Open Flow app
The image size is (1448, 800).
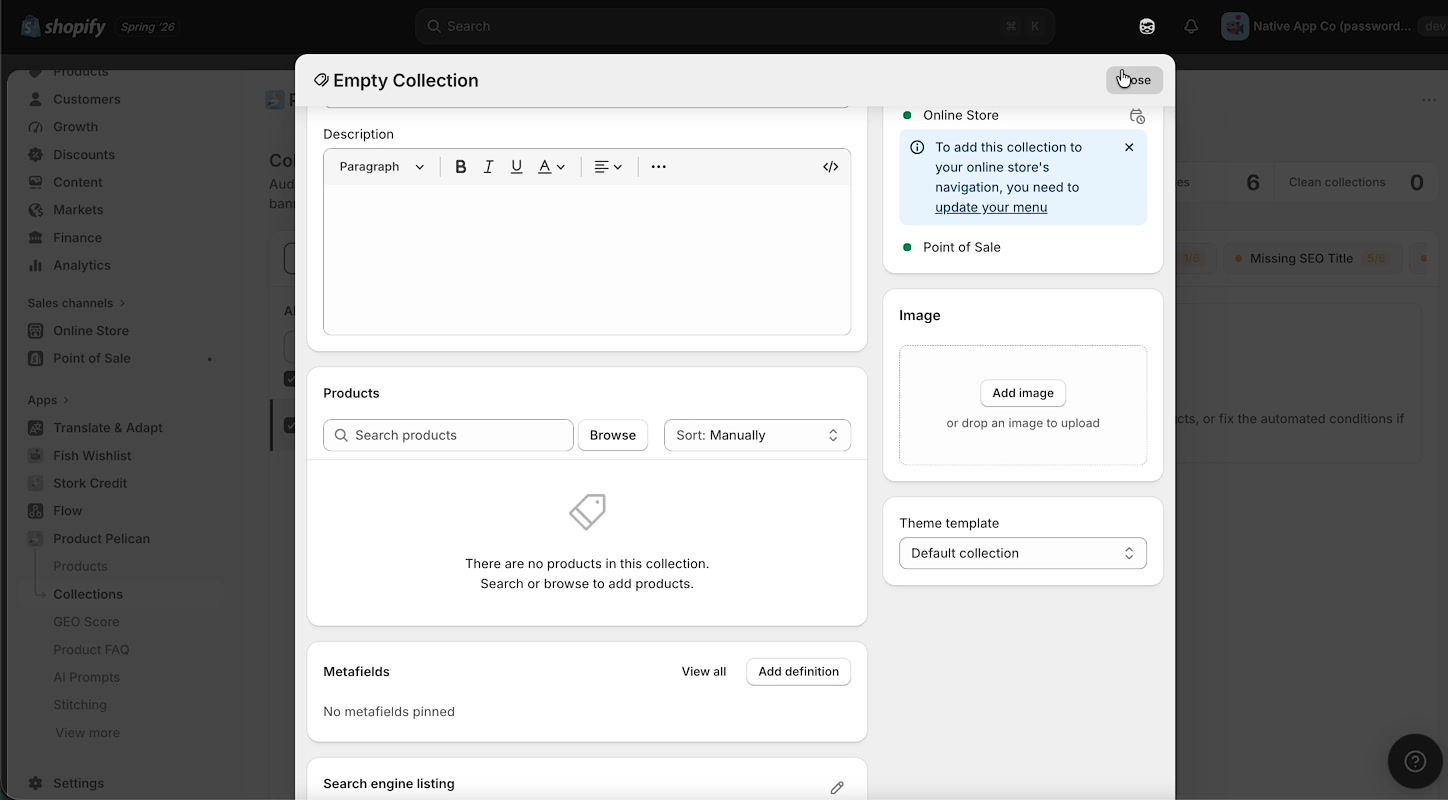point(68,511)
